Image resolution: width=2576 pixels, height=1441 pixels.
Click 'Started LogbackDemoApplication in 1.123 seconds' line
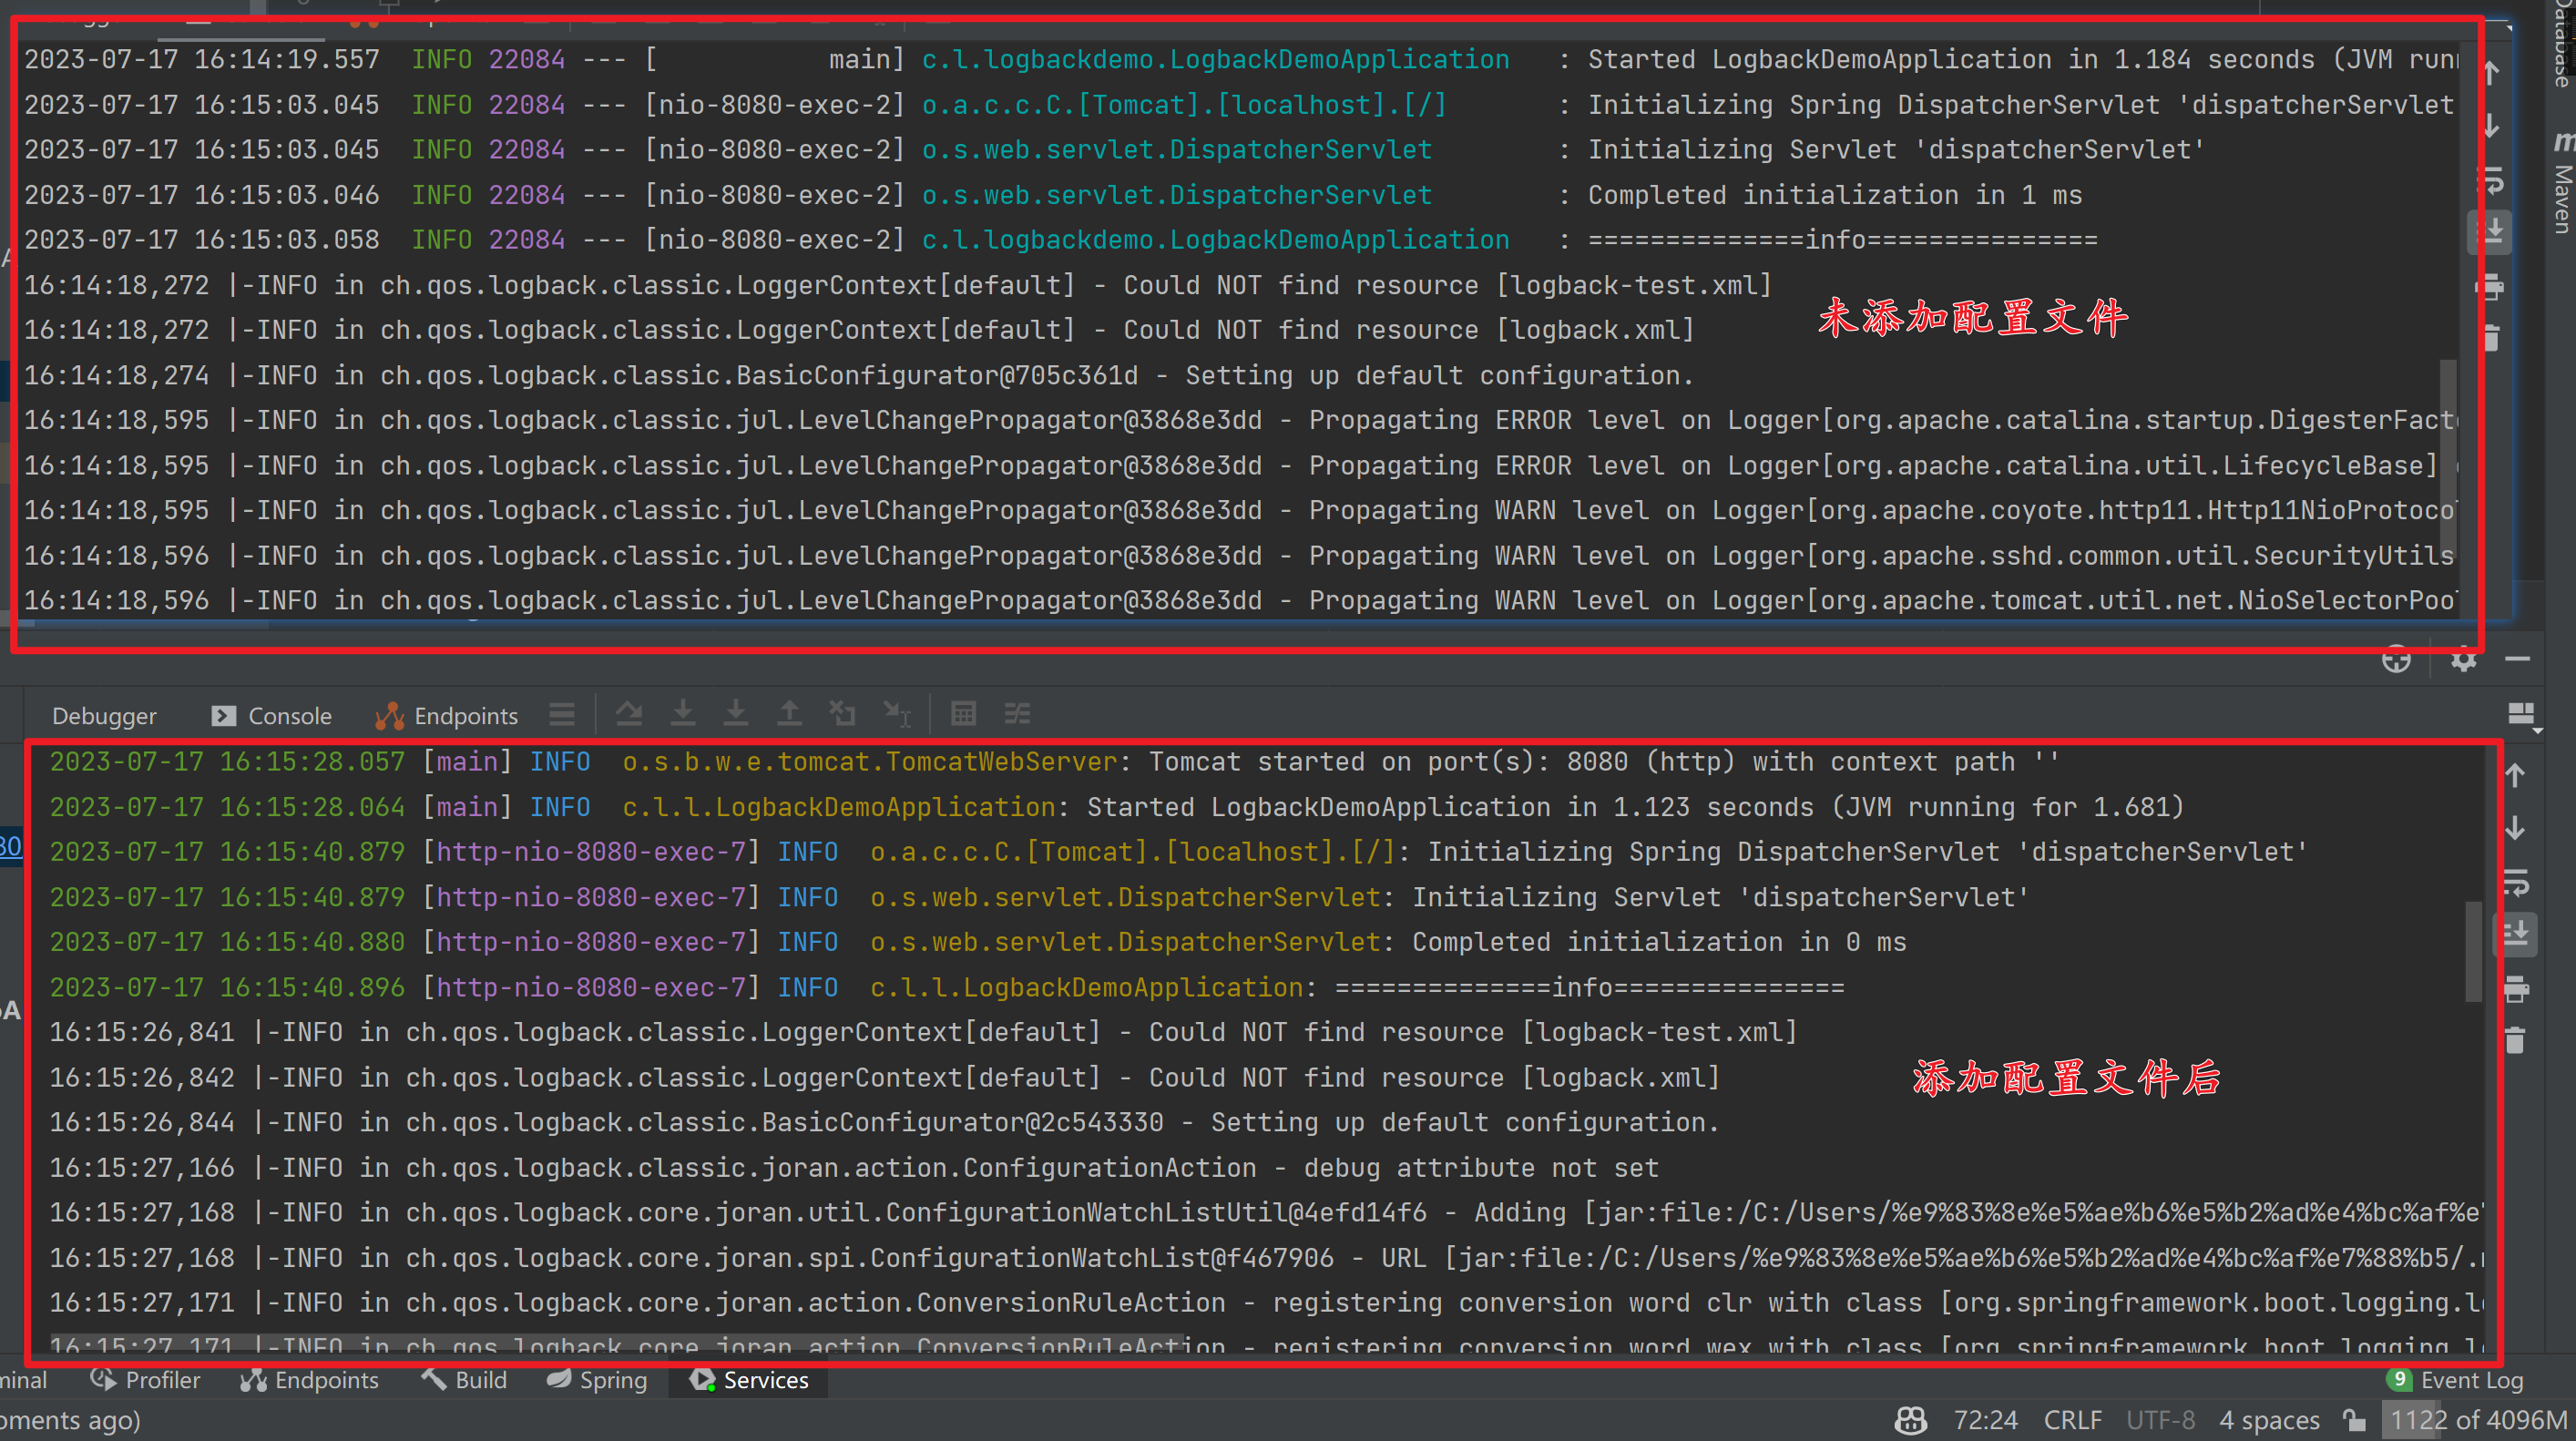pos(1116,807)
